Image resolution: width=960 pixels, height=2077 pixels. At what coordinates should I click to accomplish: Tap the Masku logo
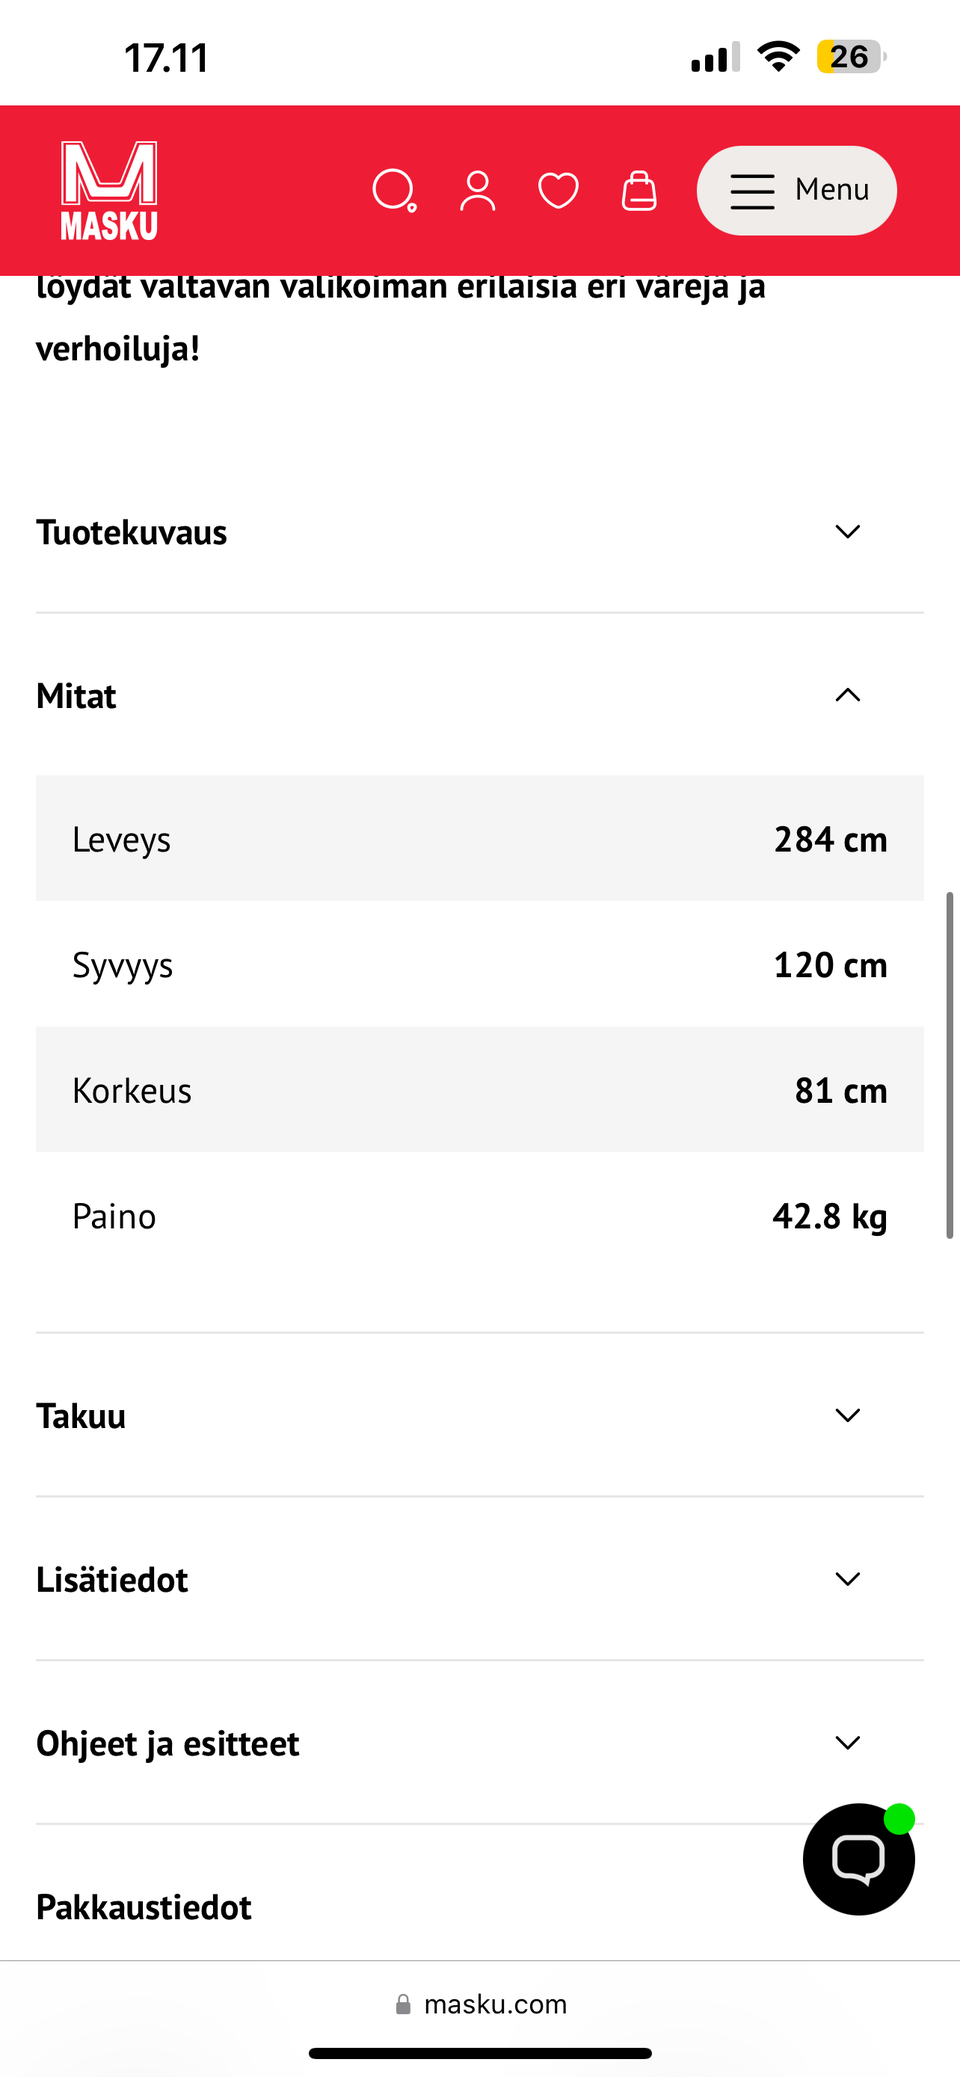click(109, 191)
